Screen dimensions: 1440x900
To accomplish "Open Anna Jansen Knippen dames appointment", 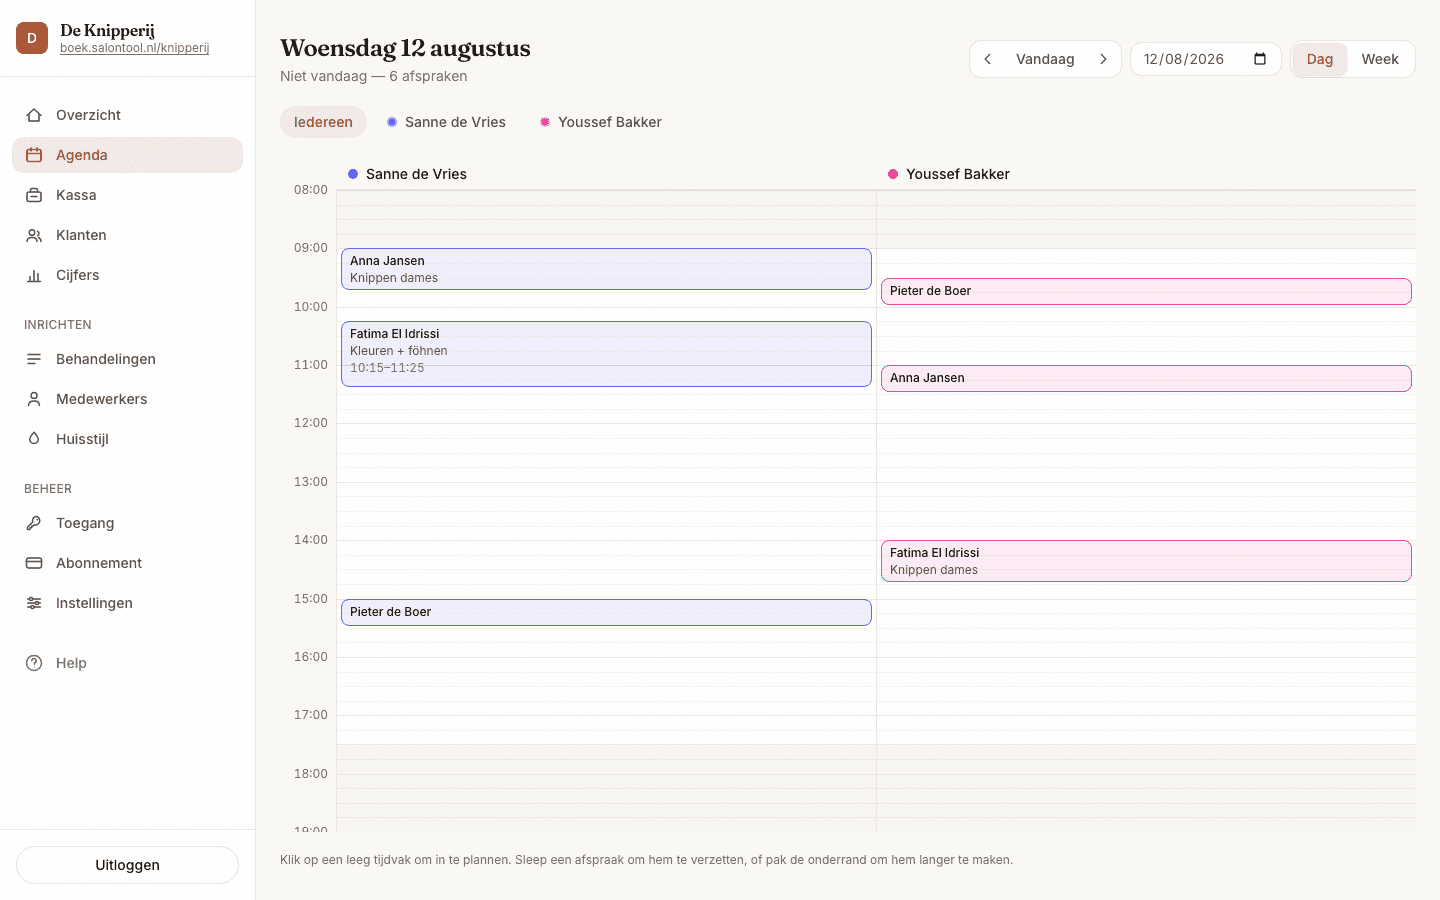I will tap(606, 269).
